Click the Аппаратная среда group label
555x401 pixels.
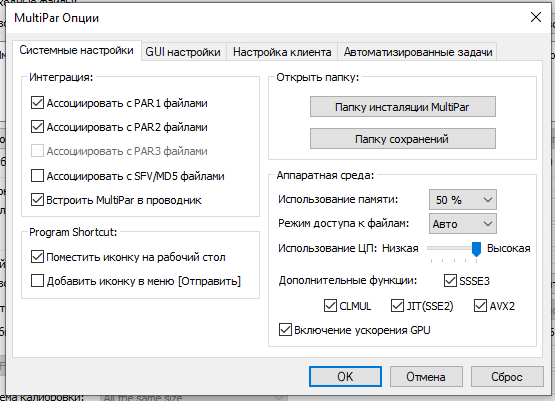click(325, 175)
